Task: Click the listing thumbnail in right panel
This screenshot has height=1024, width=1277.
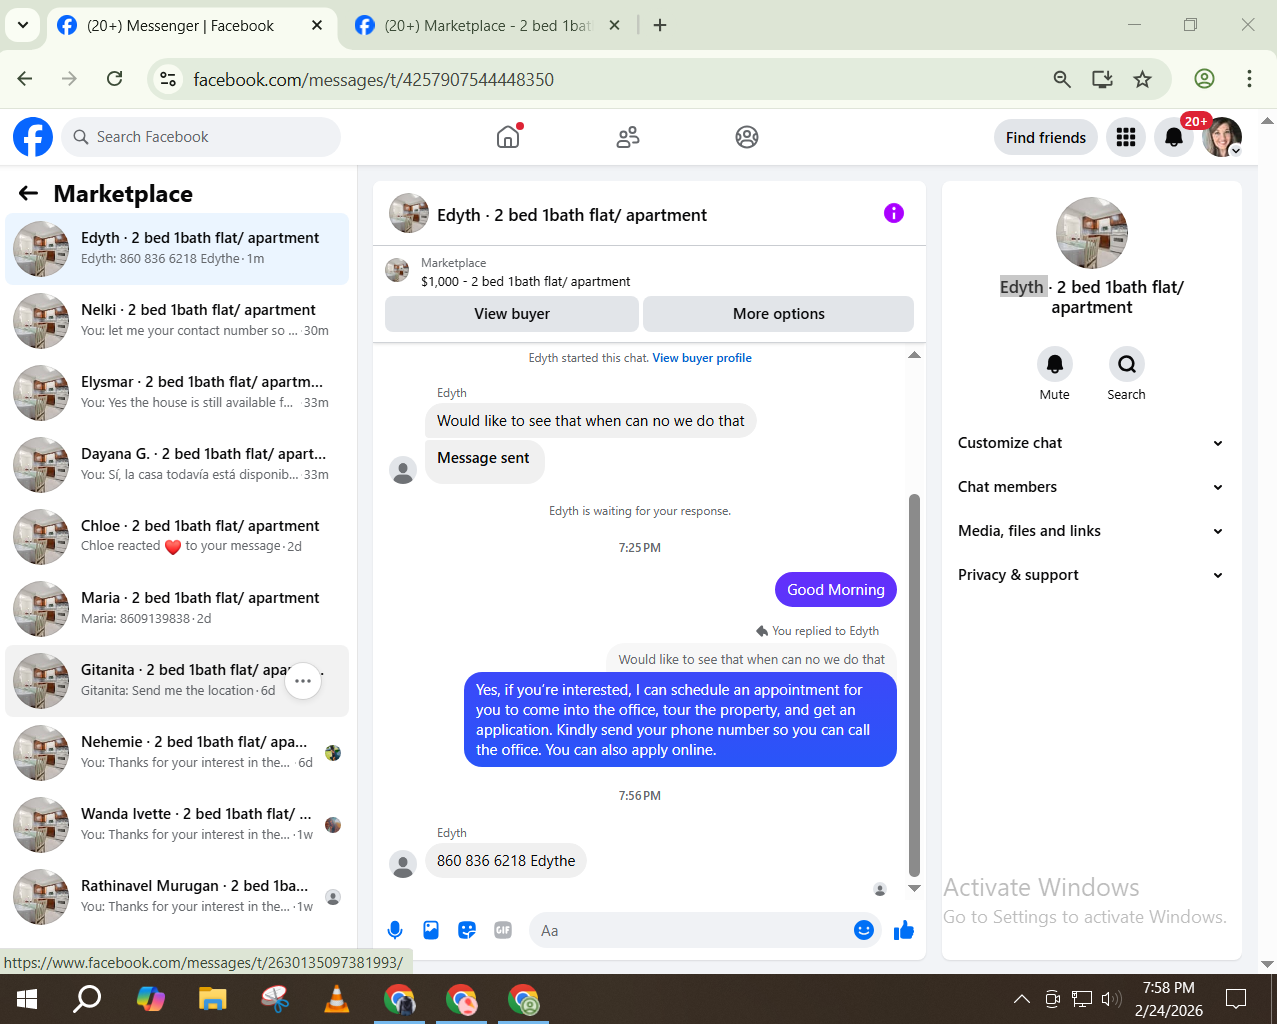Action: [1092, 233]
